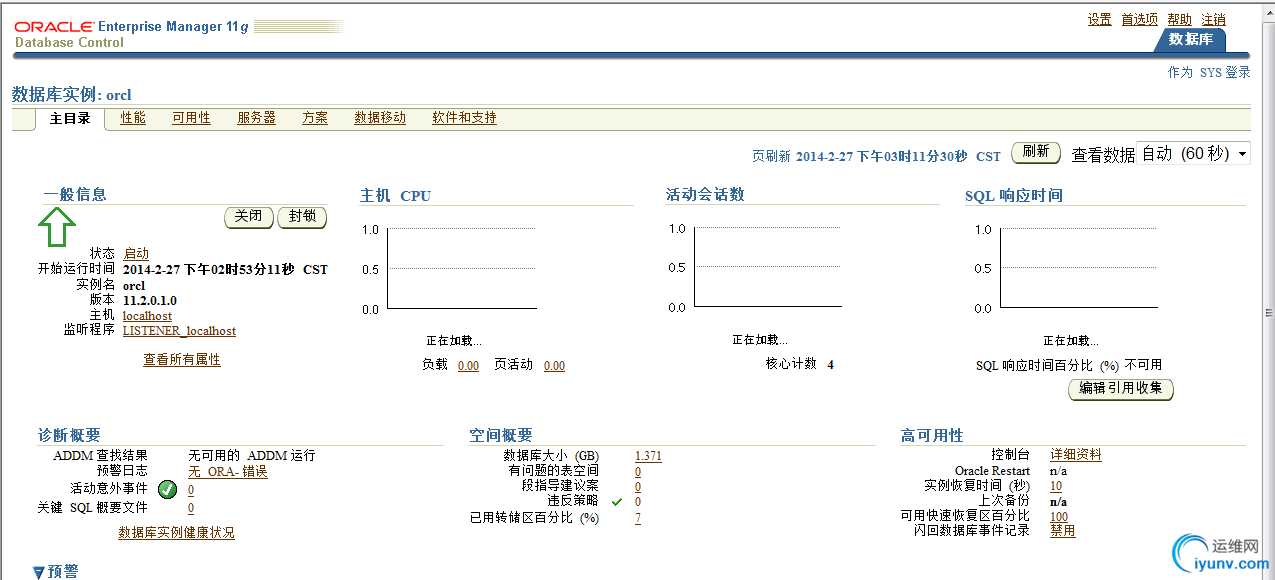The image size is (1275, 580).
Task: Click the 封锁 button
Action: tap(301, 217)
